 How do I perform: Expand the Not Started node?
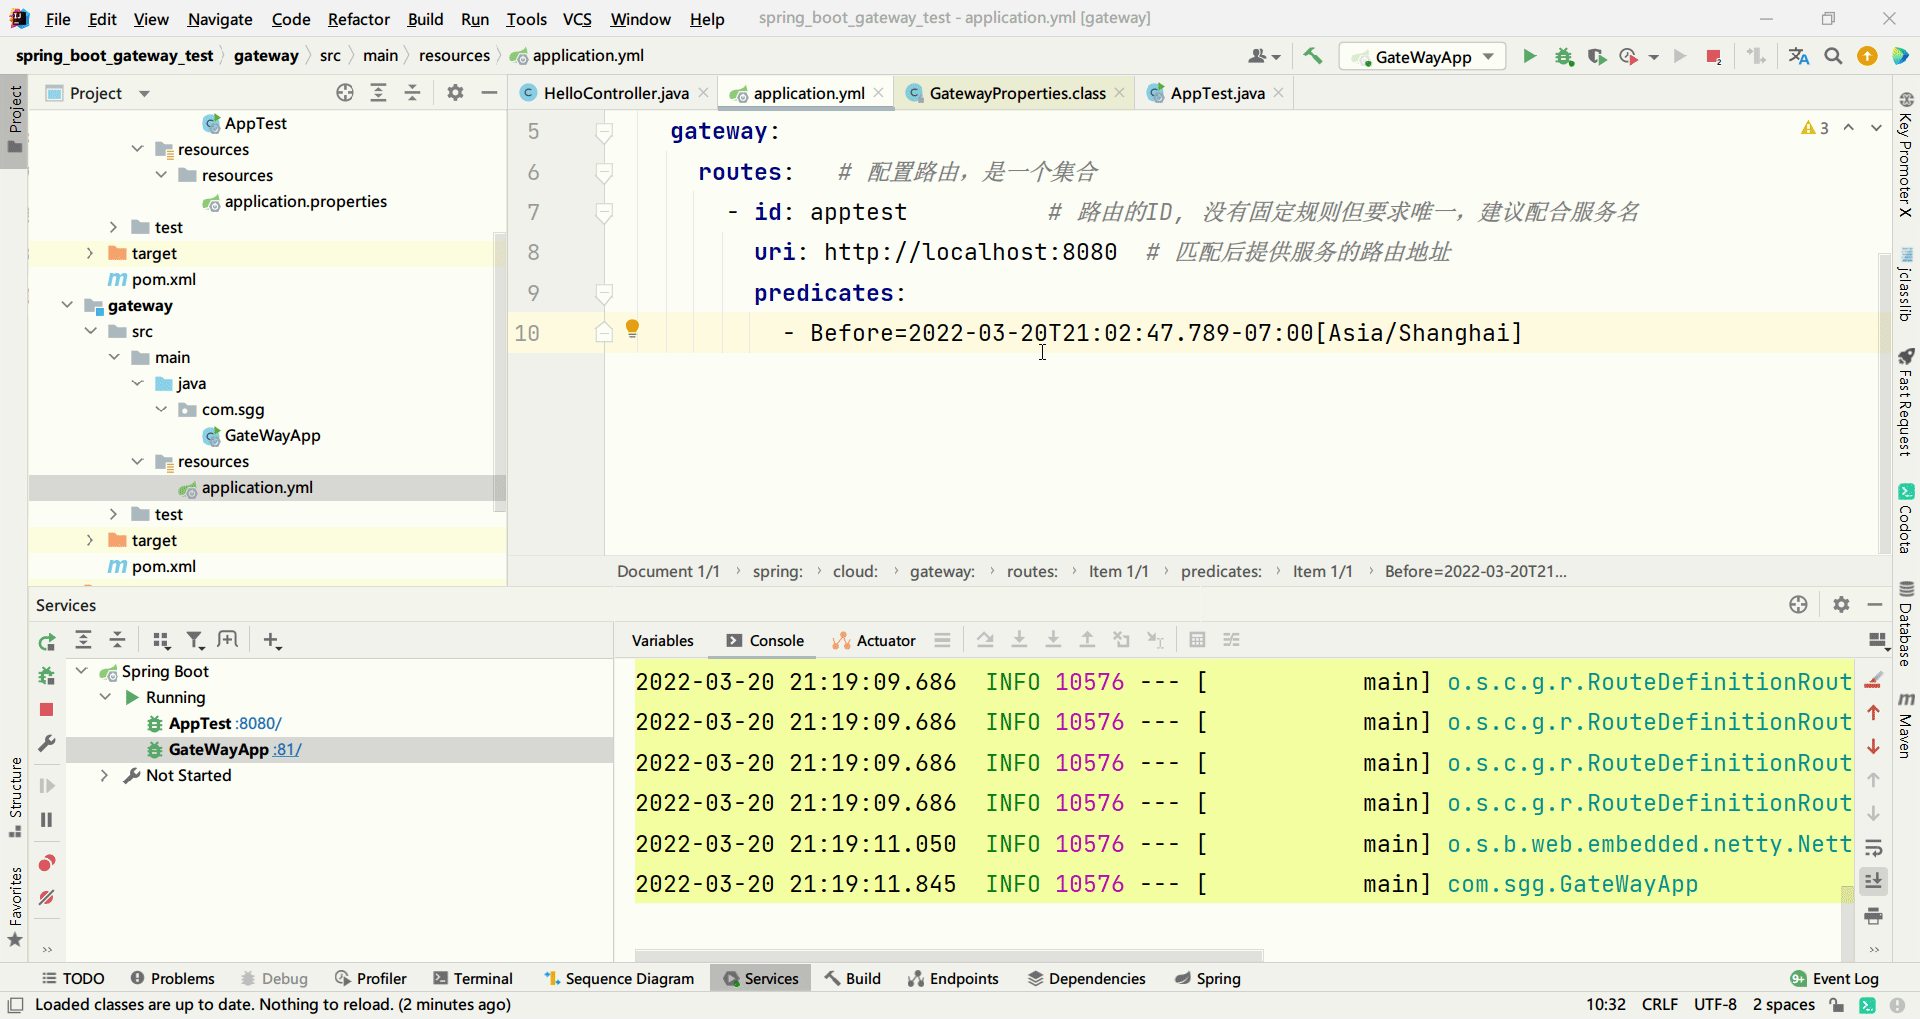pyautogui.click(x=104, y=775)
